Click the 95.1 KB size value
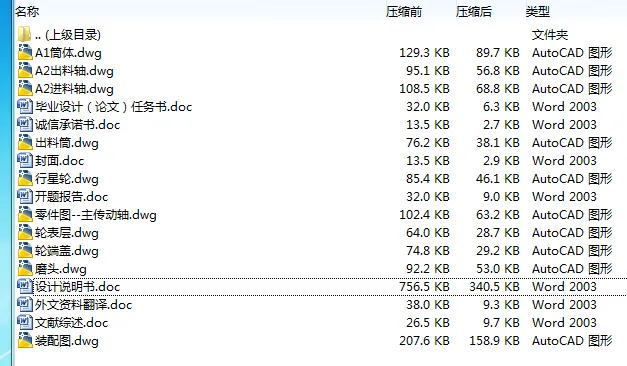This screenshot has height=366, width=627. point(428,71)
